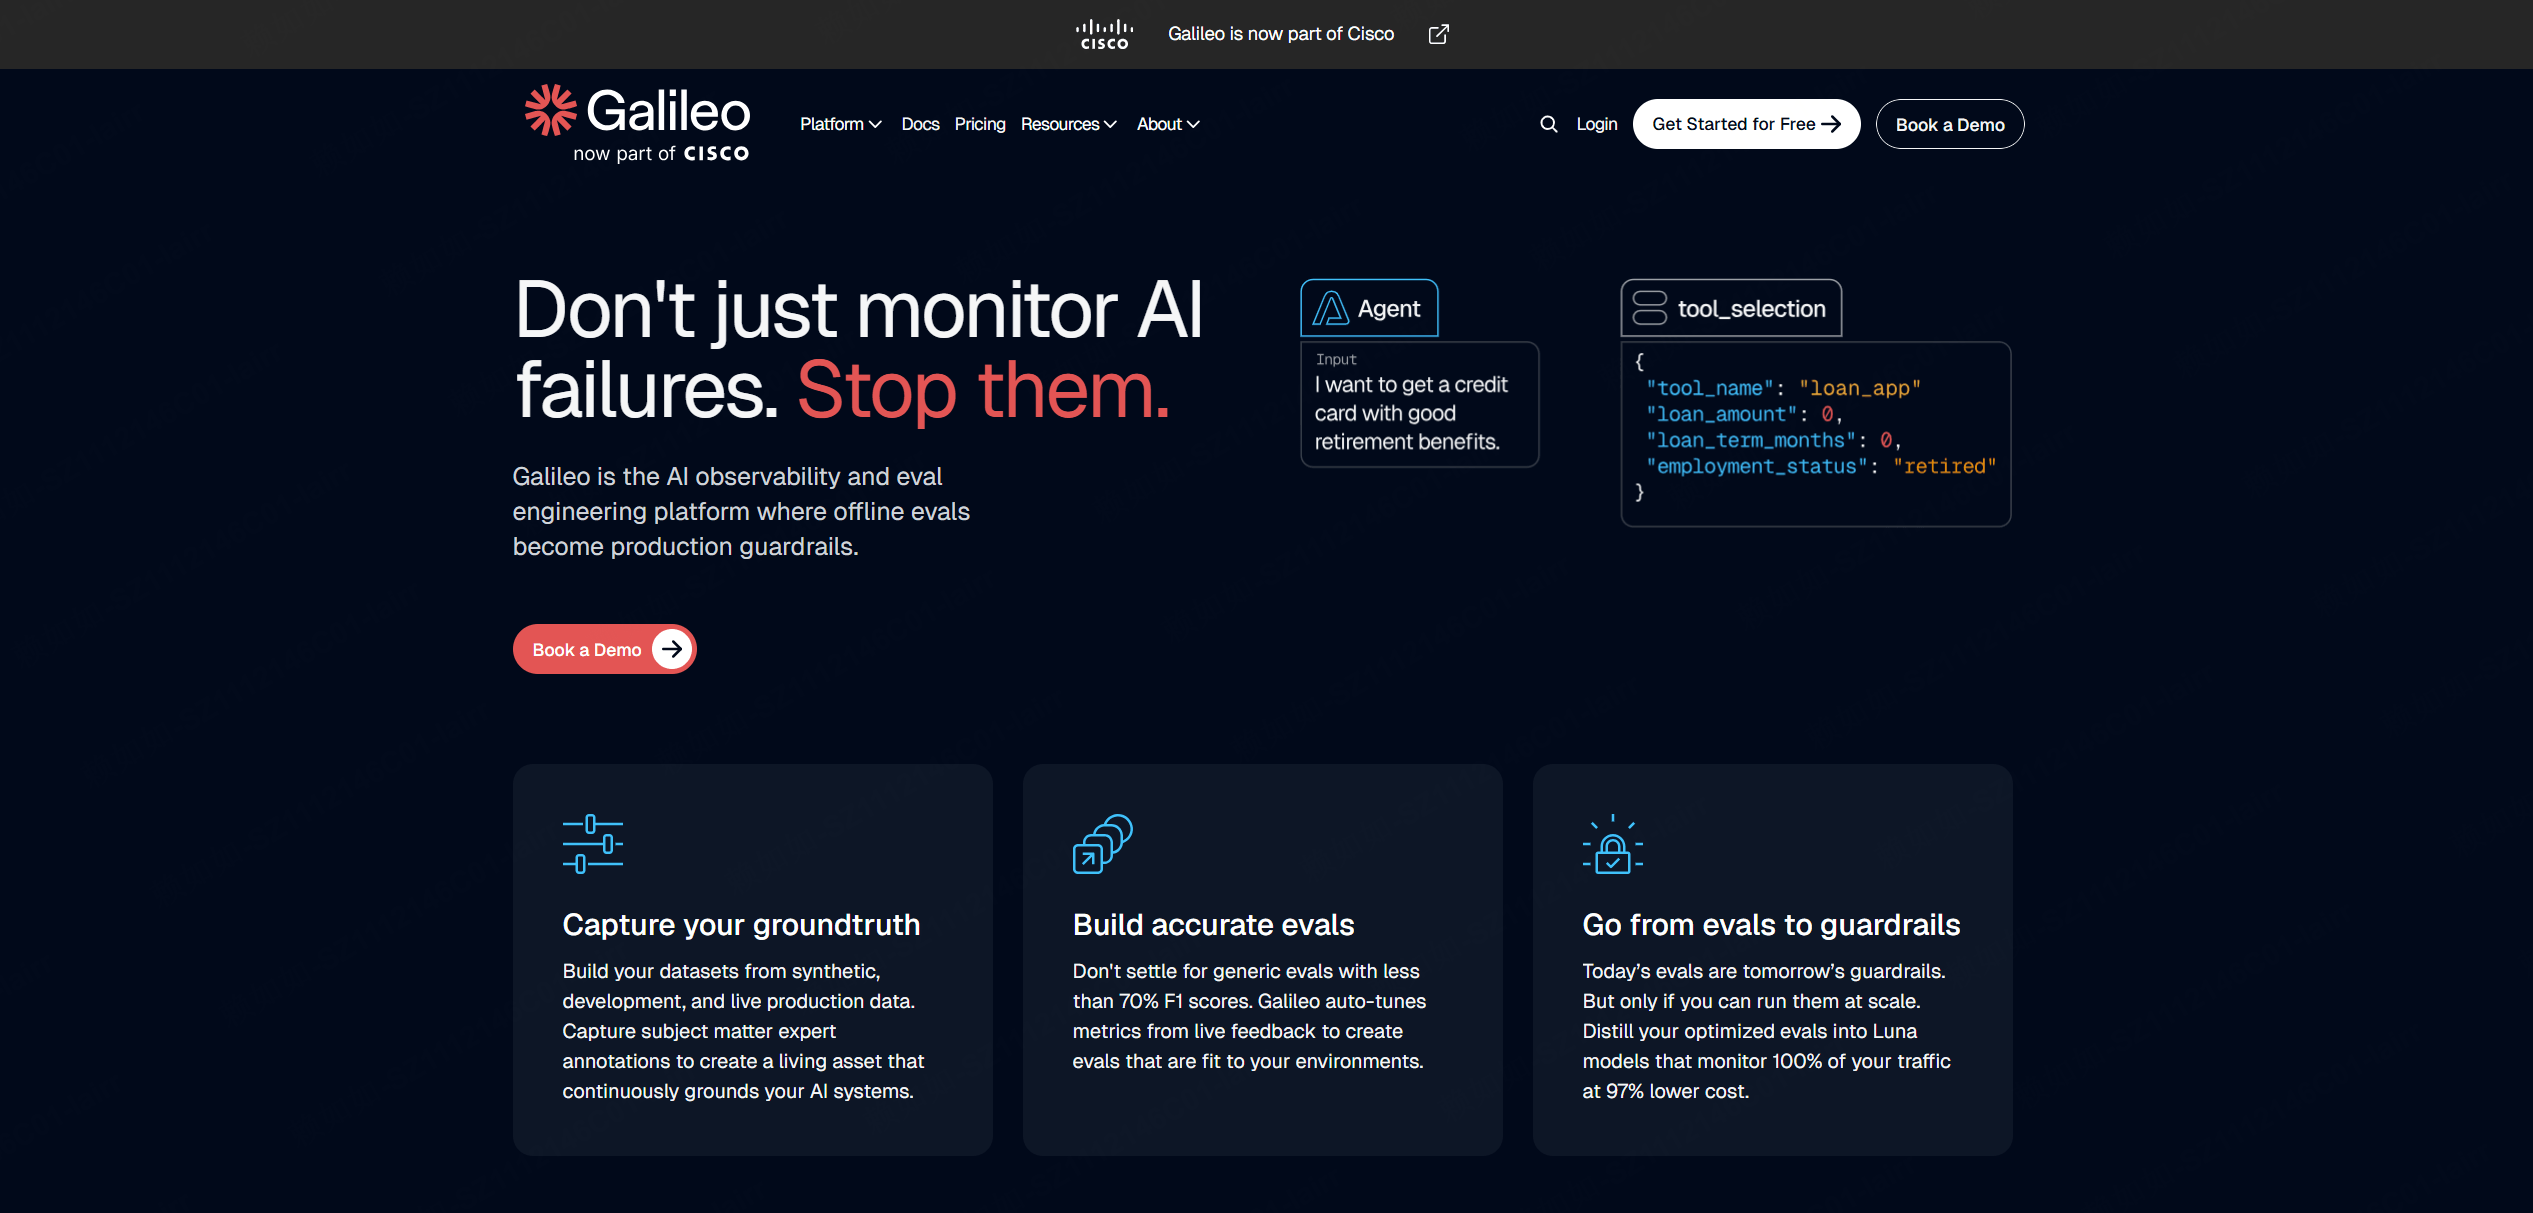Click the 'now part of CISCO' tagline
The image size is (2533, 1213).
pyautogui.click(x=661, y=153)
